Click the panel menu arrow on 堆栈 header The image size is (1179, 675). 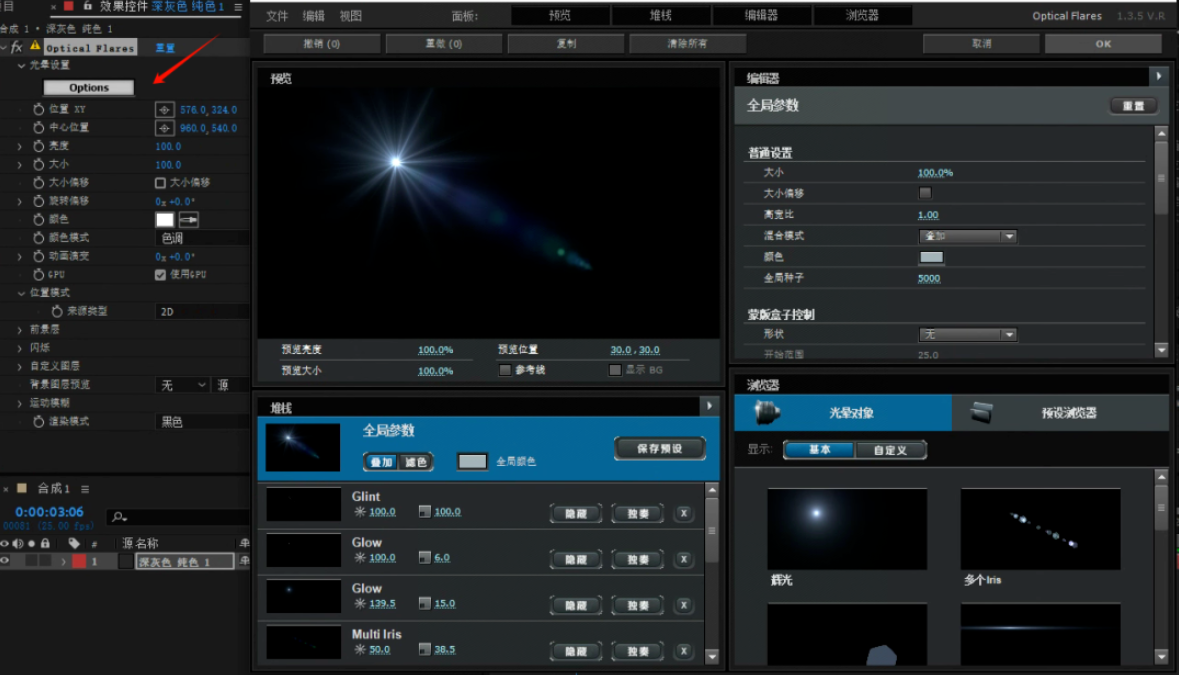tap(709, 406)
